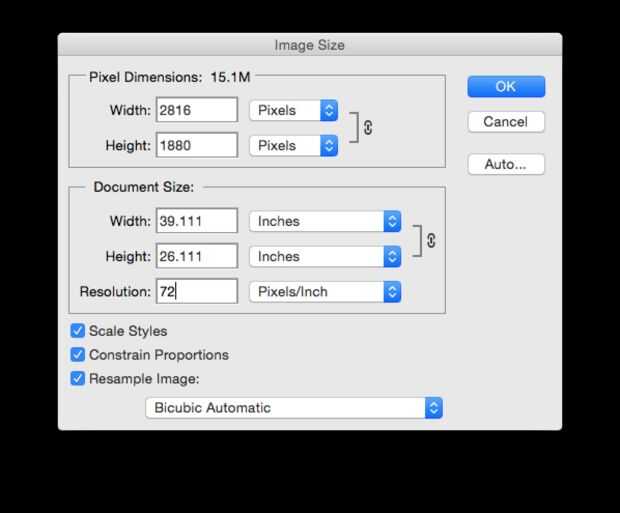Viewport: 620px width, 513px height.
Task: Expand document Width Inches dropdown
Action: click(325, 221)
